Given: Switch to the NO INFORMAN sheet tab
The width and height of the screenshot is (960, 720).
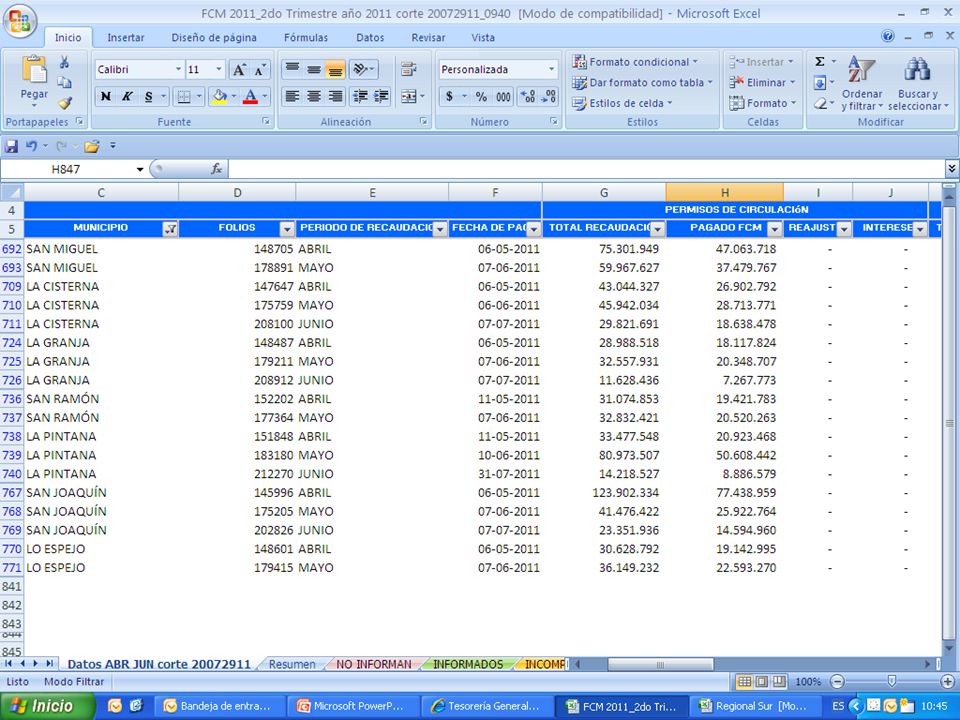Looking at the screenshot, I should click(x=373, y=664).
